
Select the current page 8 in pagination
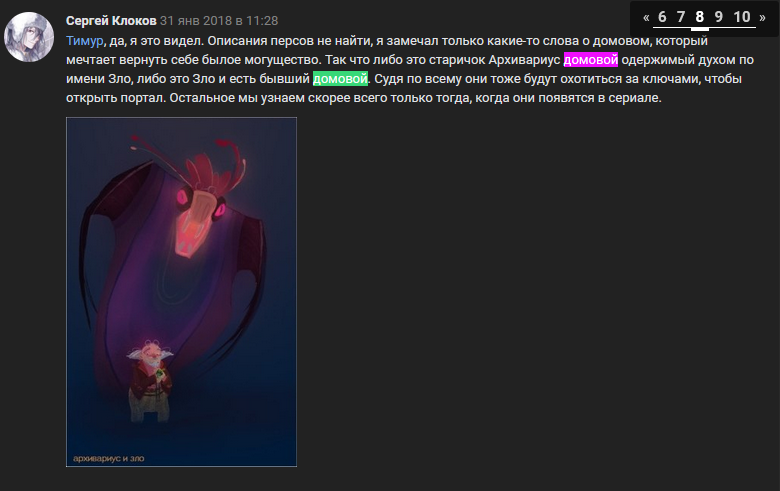click(x=699, y=17)
